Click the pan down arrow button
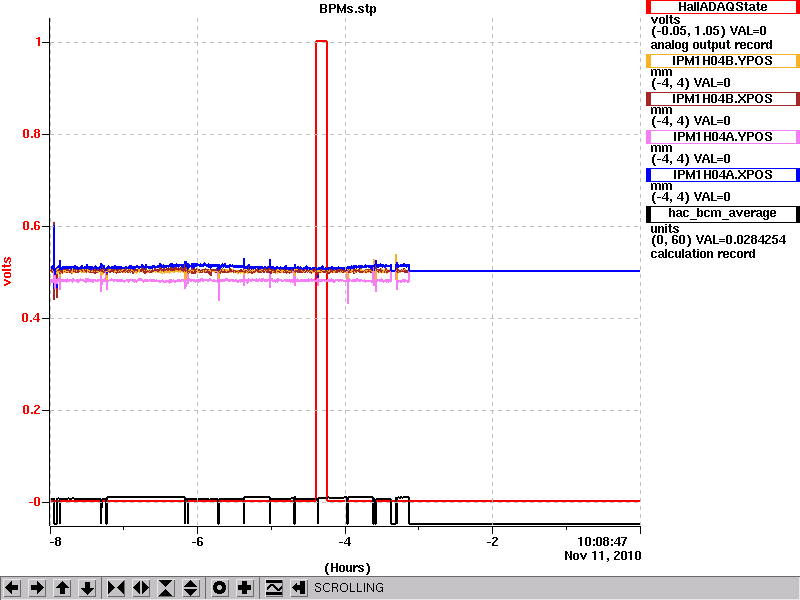The image size is (800, 600). (x=87, y=588)
